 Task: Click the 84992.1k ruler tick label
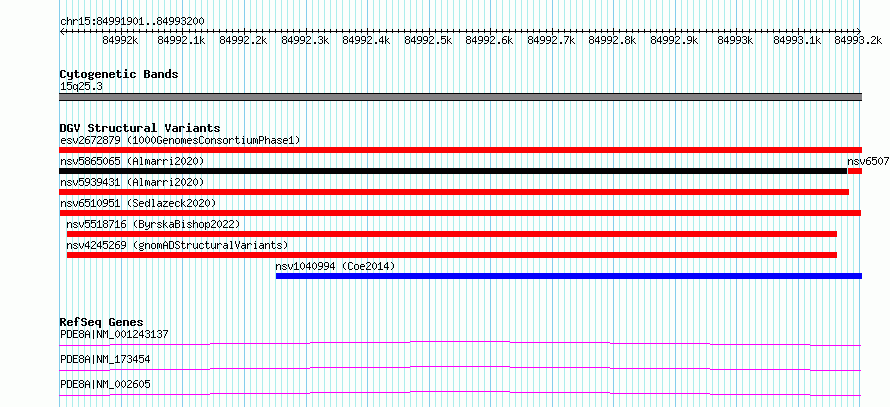[x=182, y=40]
